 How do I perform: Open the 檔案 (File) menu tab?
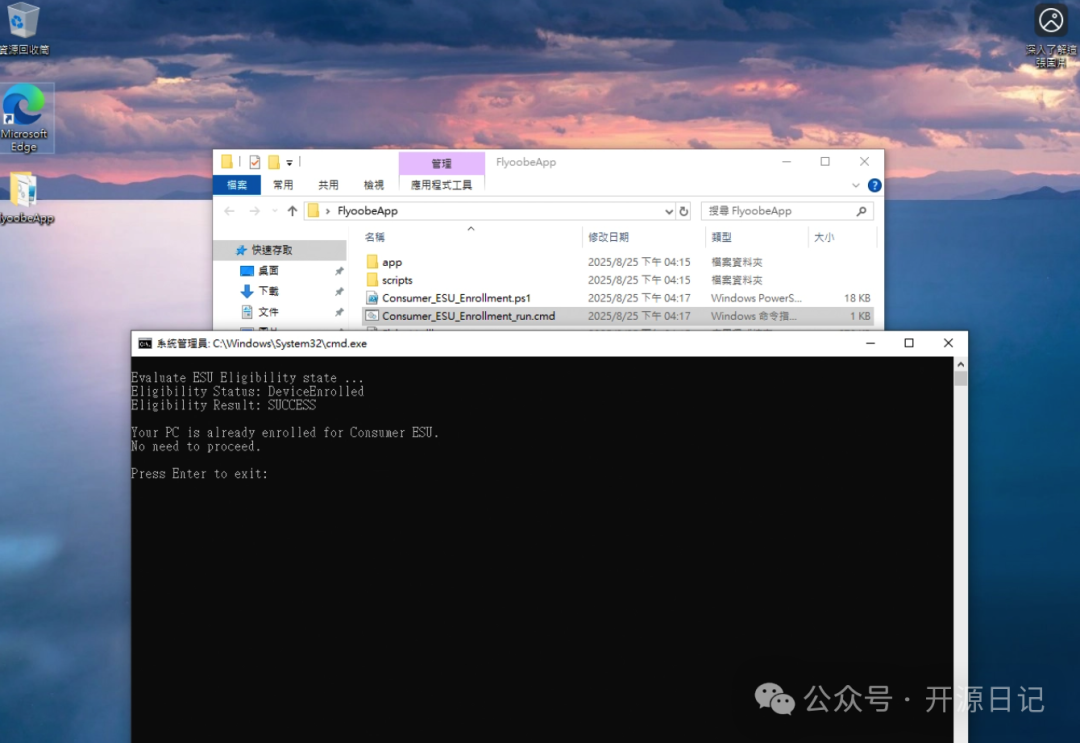237,185
